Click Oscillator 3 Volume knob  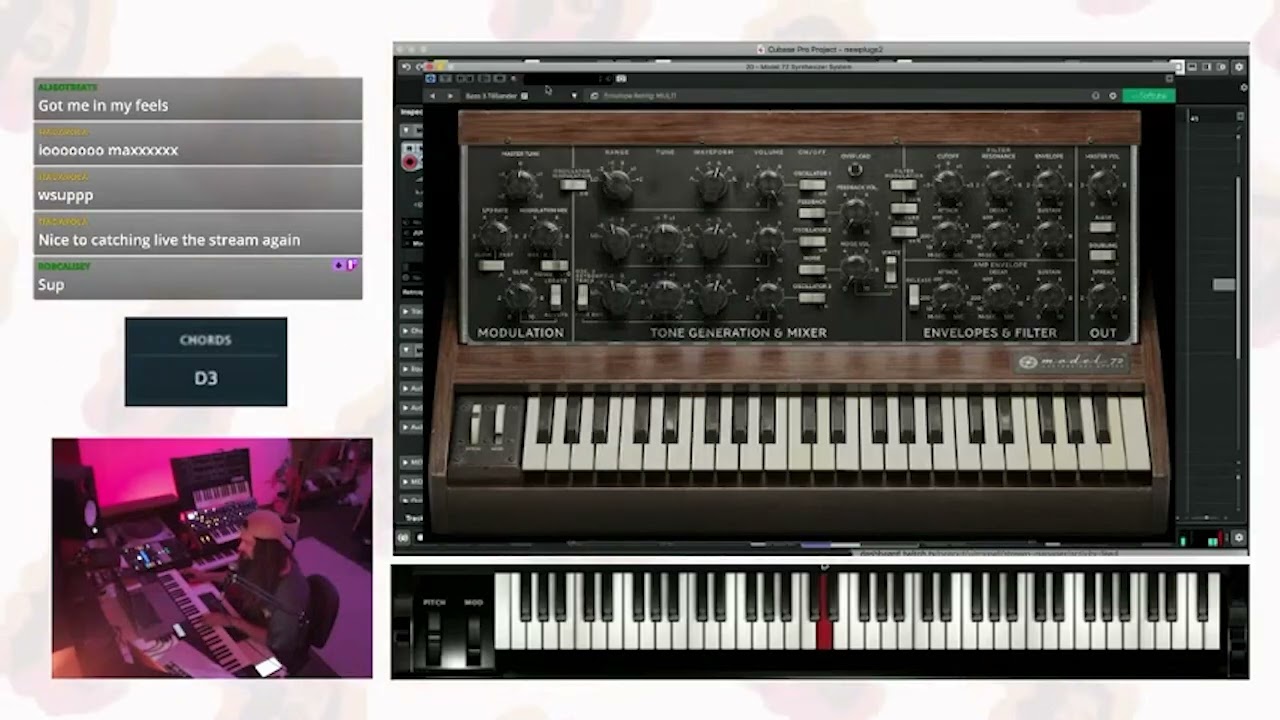[768, 296]
